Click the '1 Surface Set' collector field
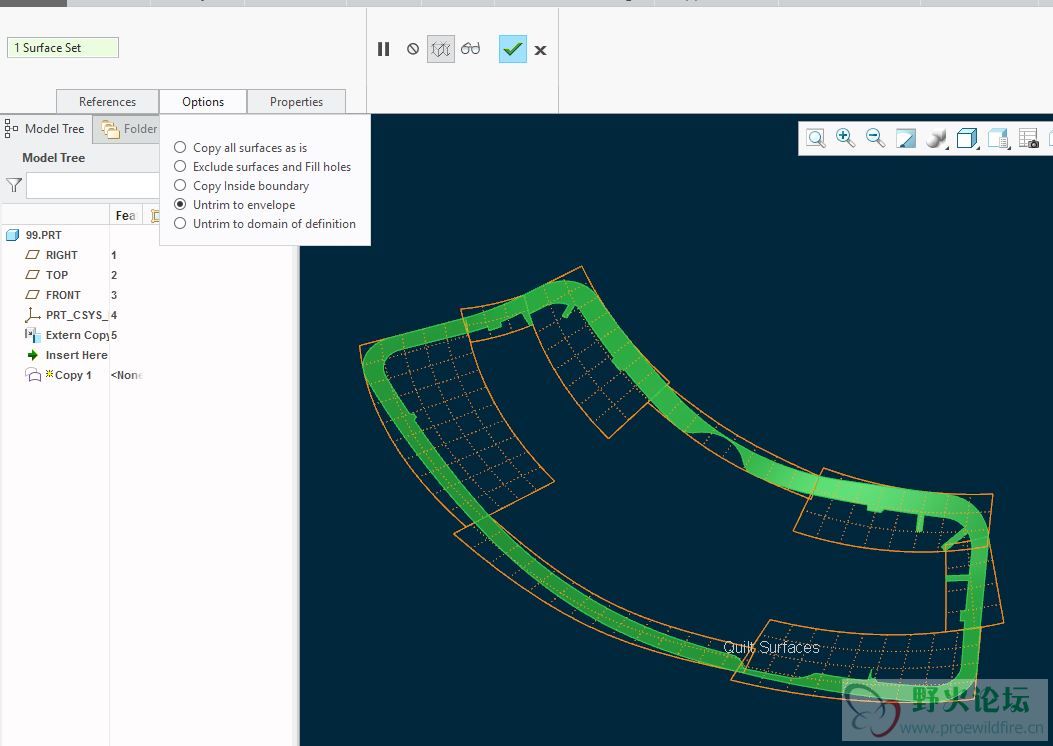The width and height of the screenshot is (1053, 746). pos(63,48)
